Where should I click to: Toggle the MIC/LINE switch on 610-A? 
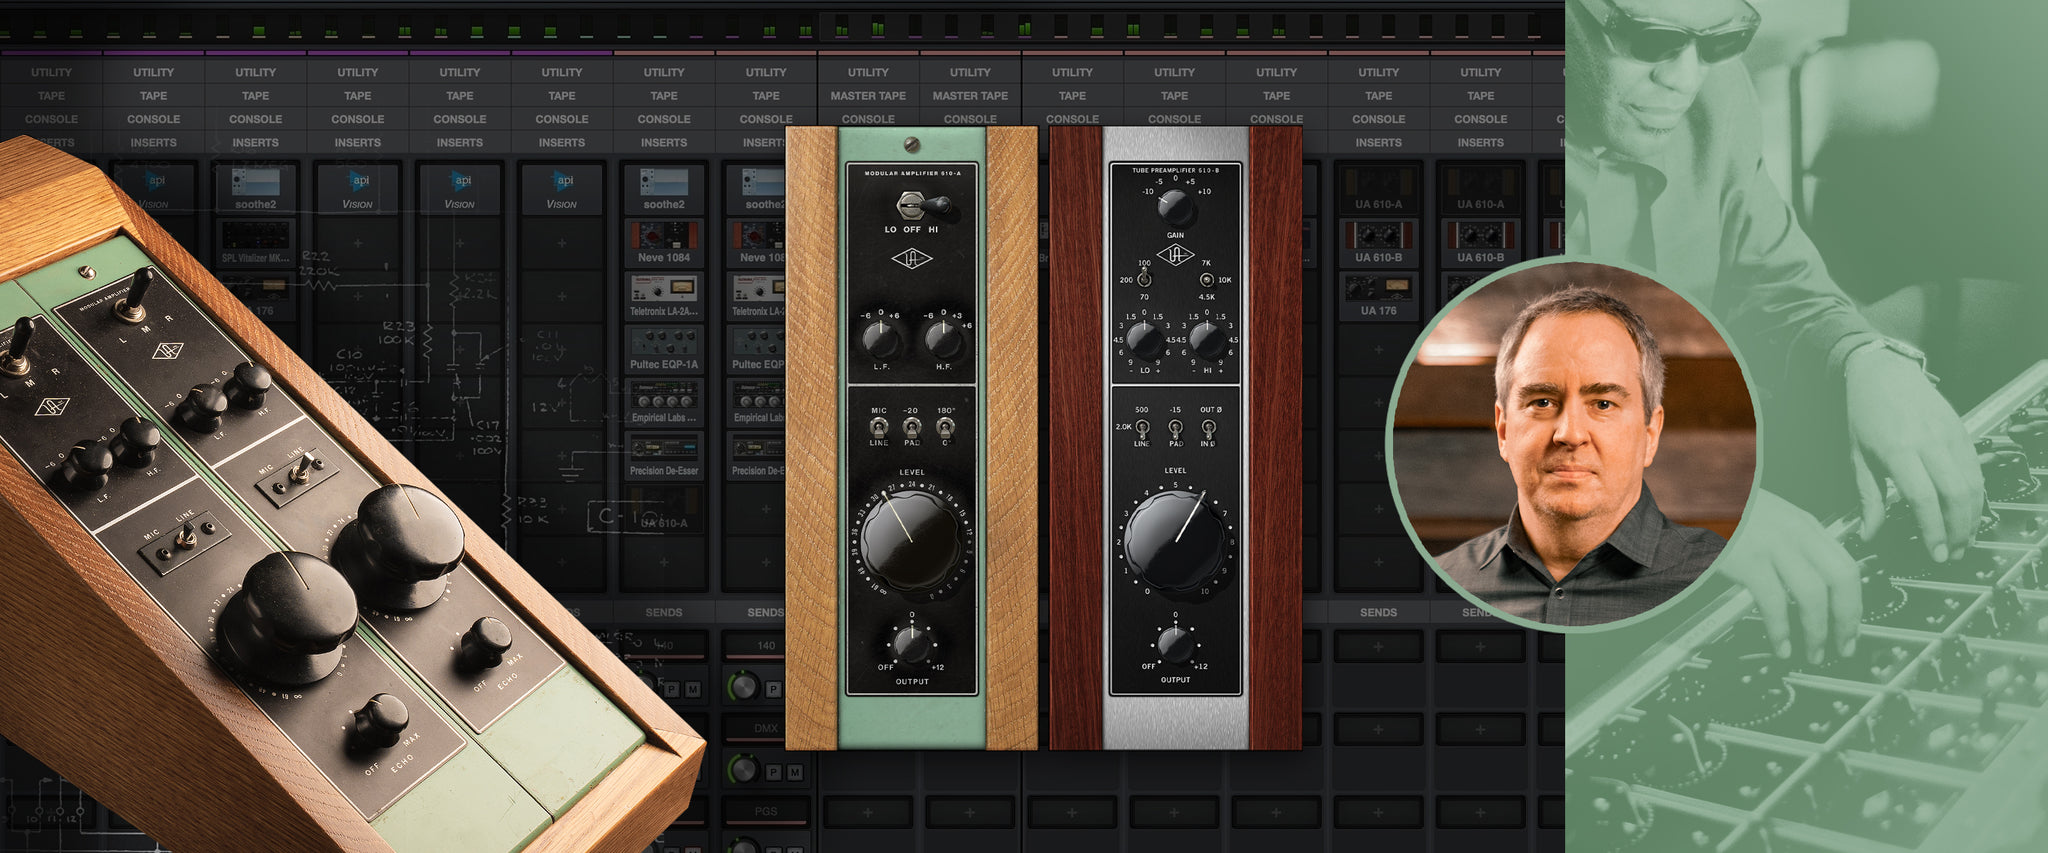coord(879,427)
